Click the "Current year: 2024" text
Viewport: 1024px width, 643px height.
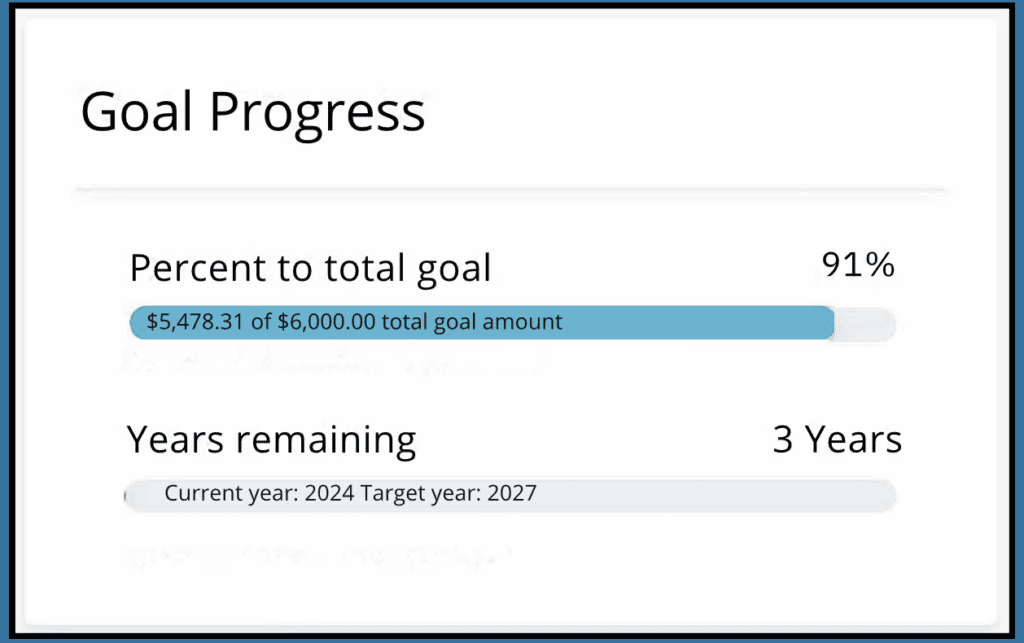point(259,493)
